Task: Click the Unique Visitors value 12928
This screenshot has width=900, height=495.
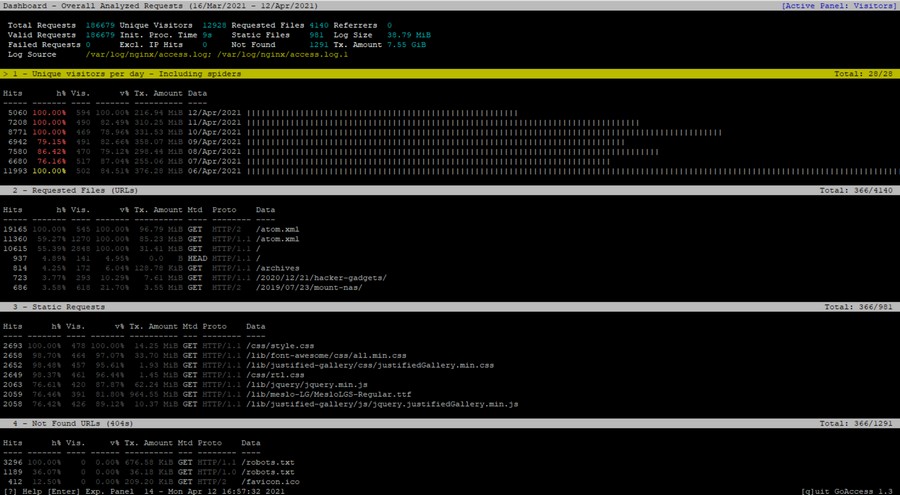Action: click(214, 25)
